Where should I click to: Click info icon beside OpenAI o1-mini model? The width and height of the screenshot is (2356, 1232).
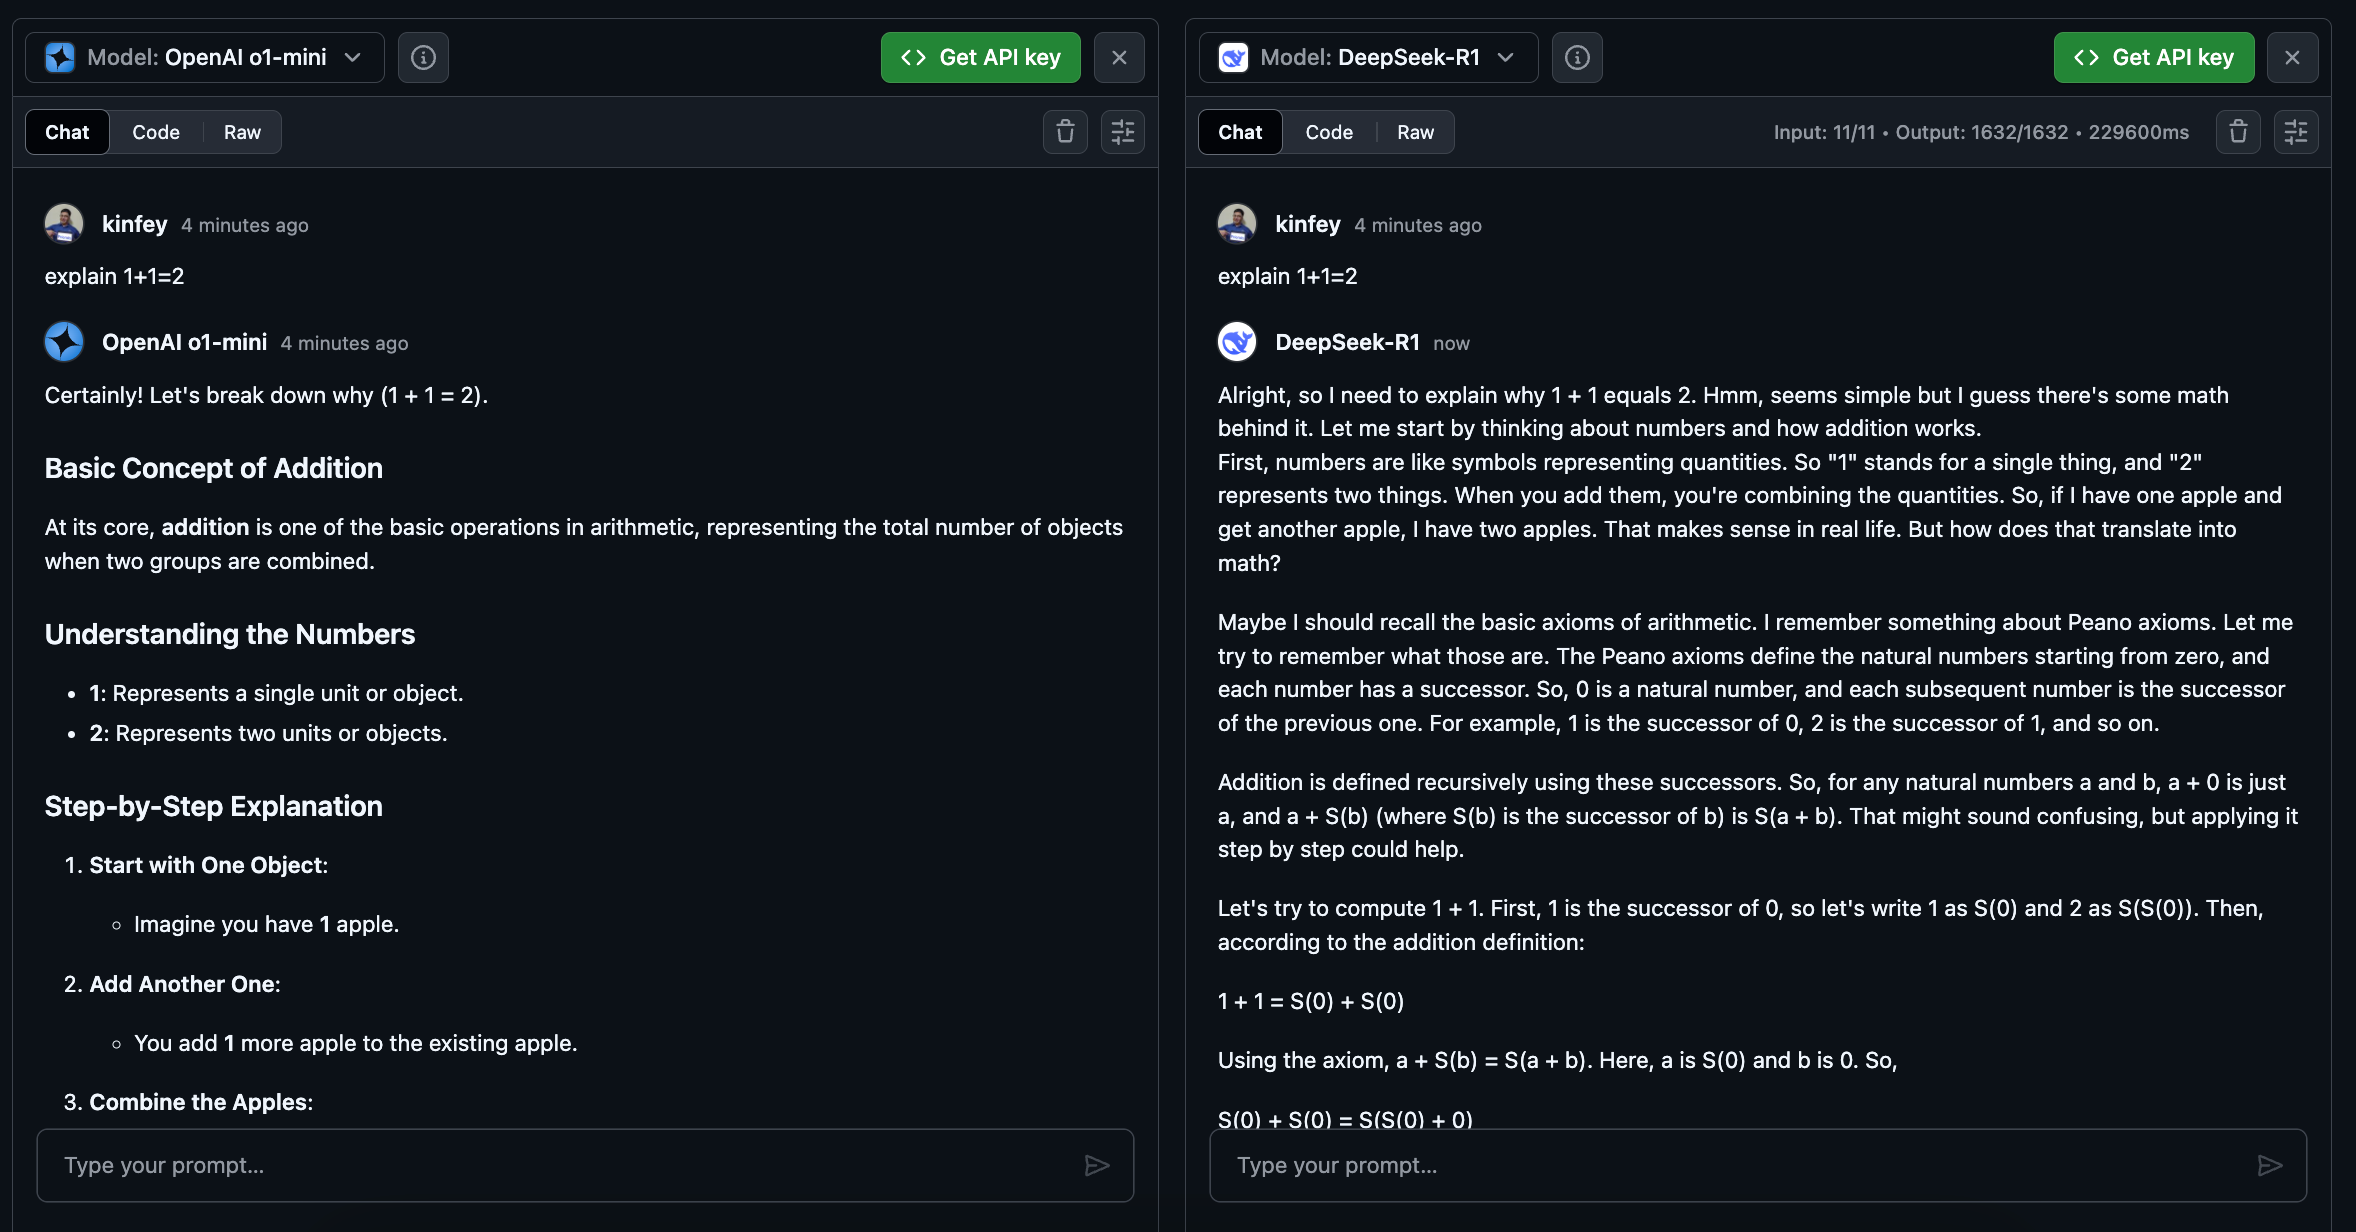coord(423,58)
